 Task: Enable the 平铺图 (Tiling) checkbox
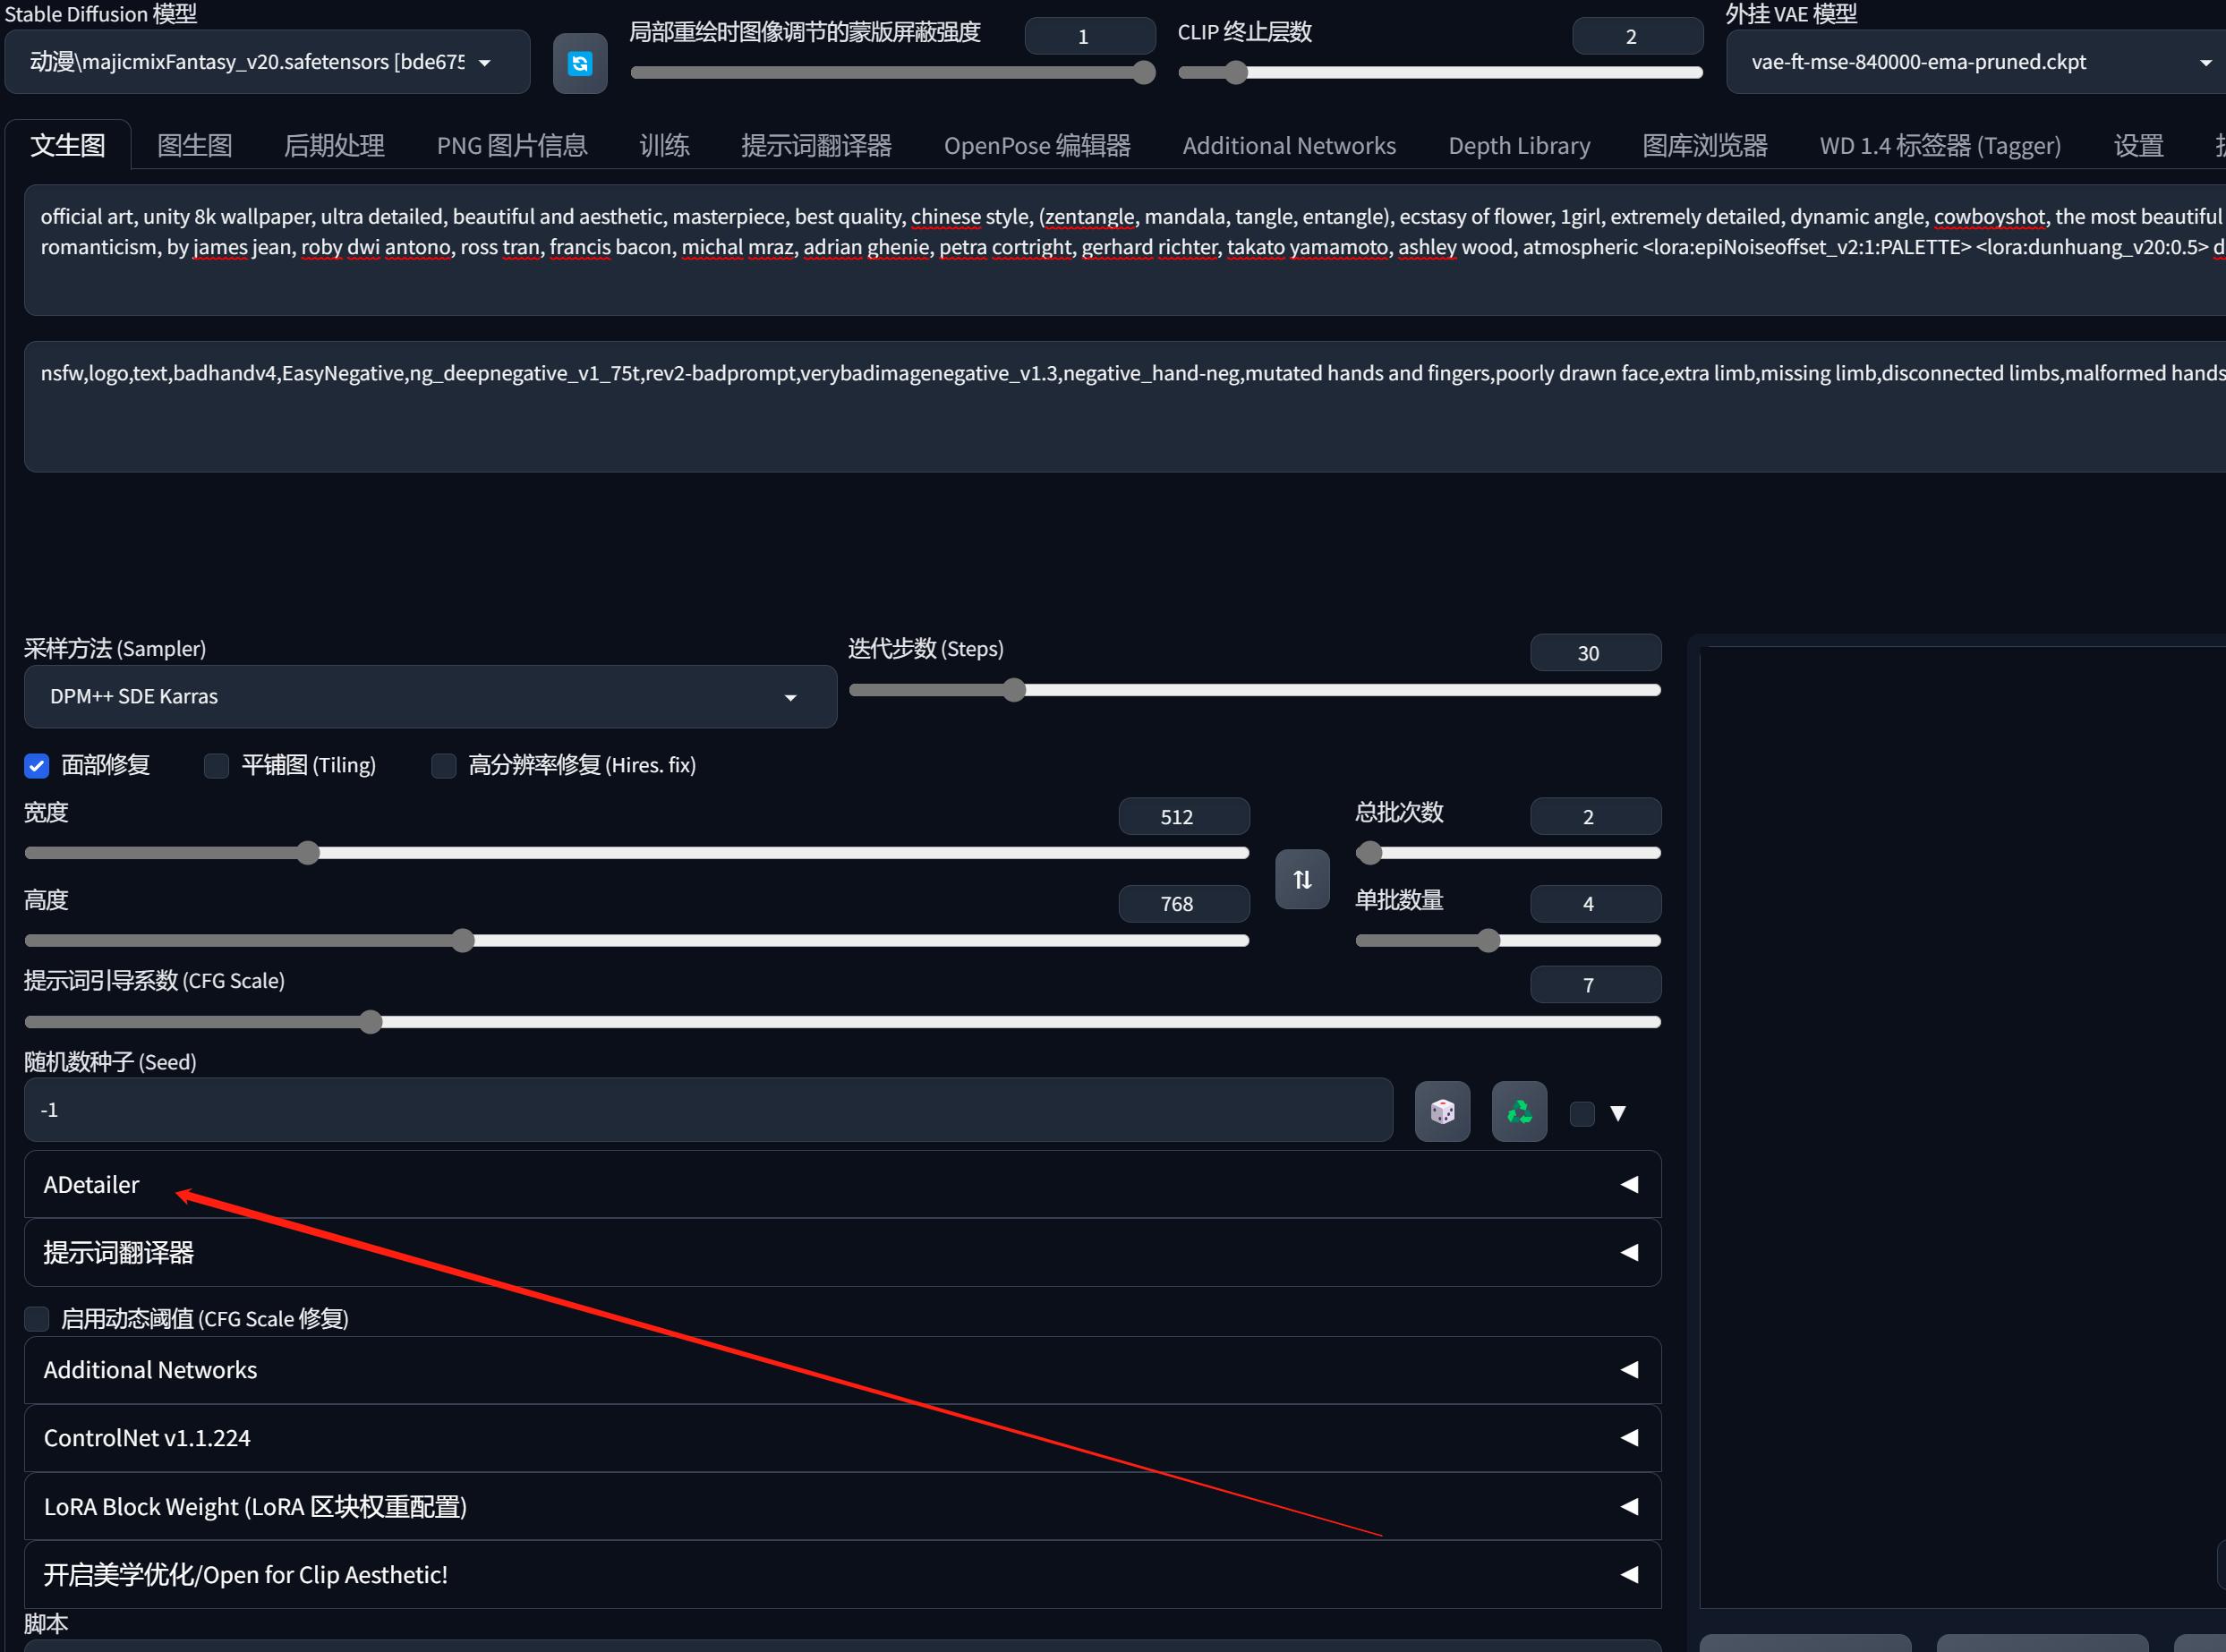[x=216, y=766]
